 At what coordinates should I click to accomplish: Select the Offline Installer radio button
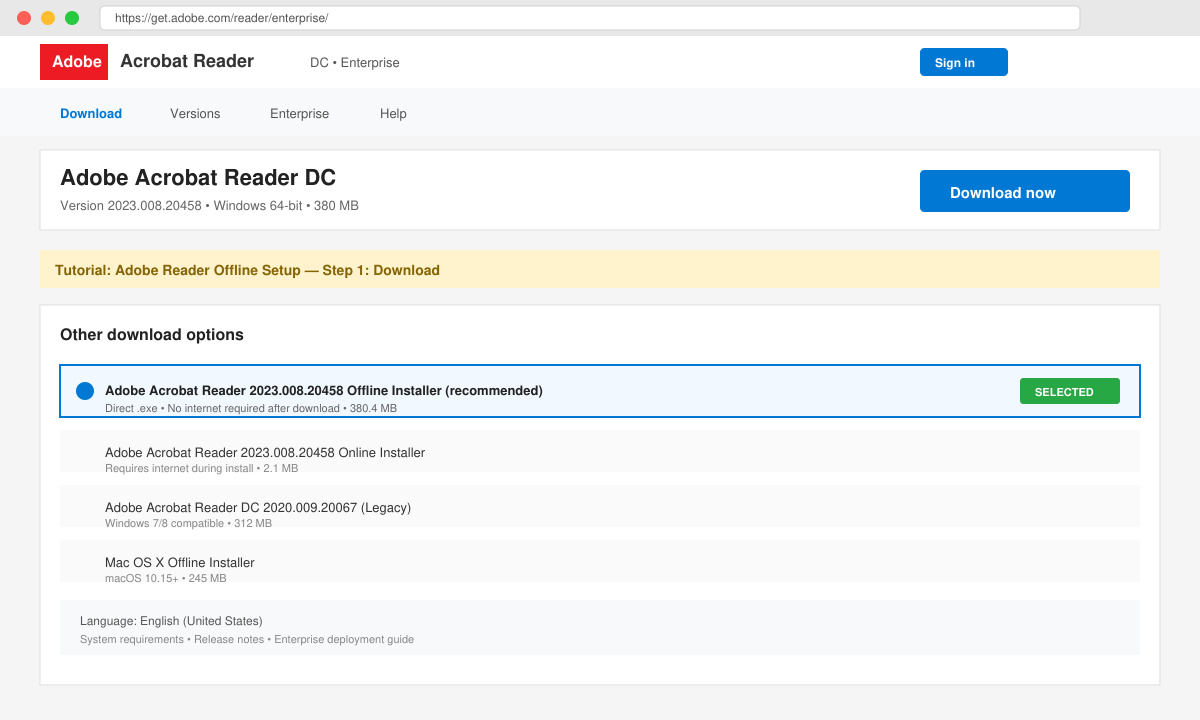click(x=85, y=391)
